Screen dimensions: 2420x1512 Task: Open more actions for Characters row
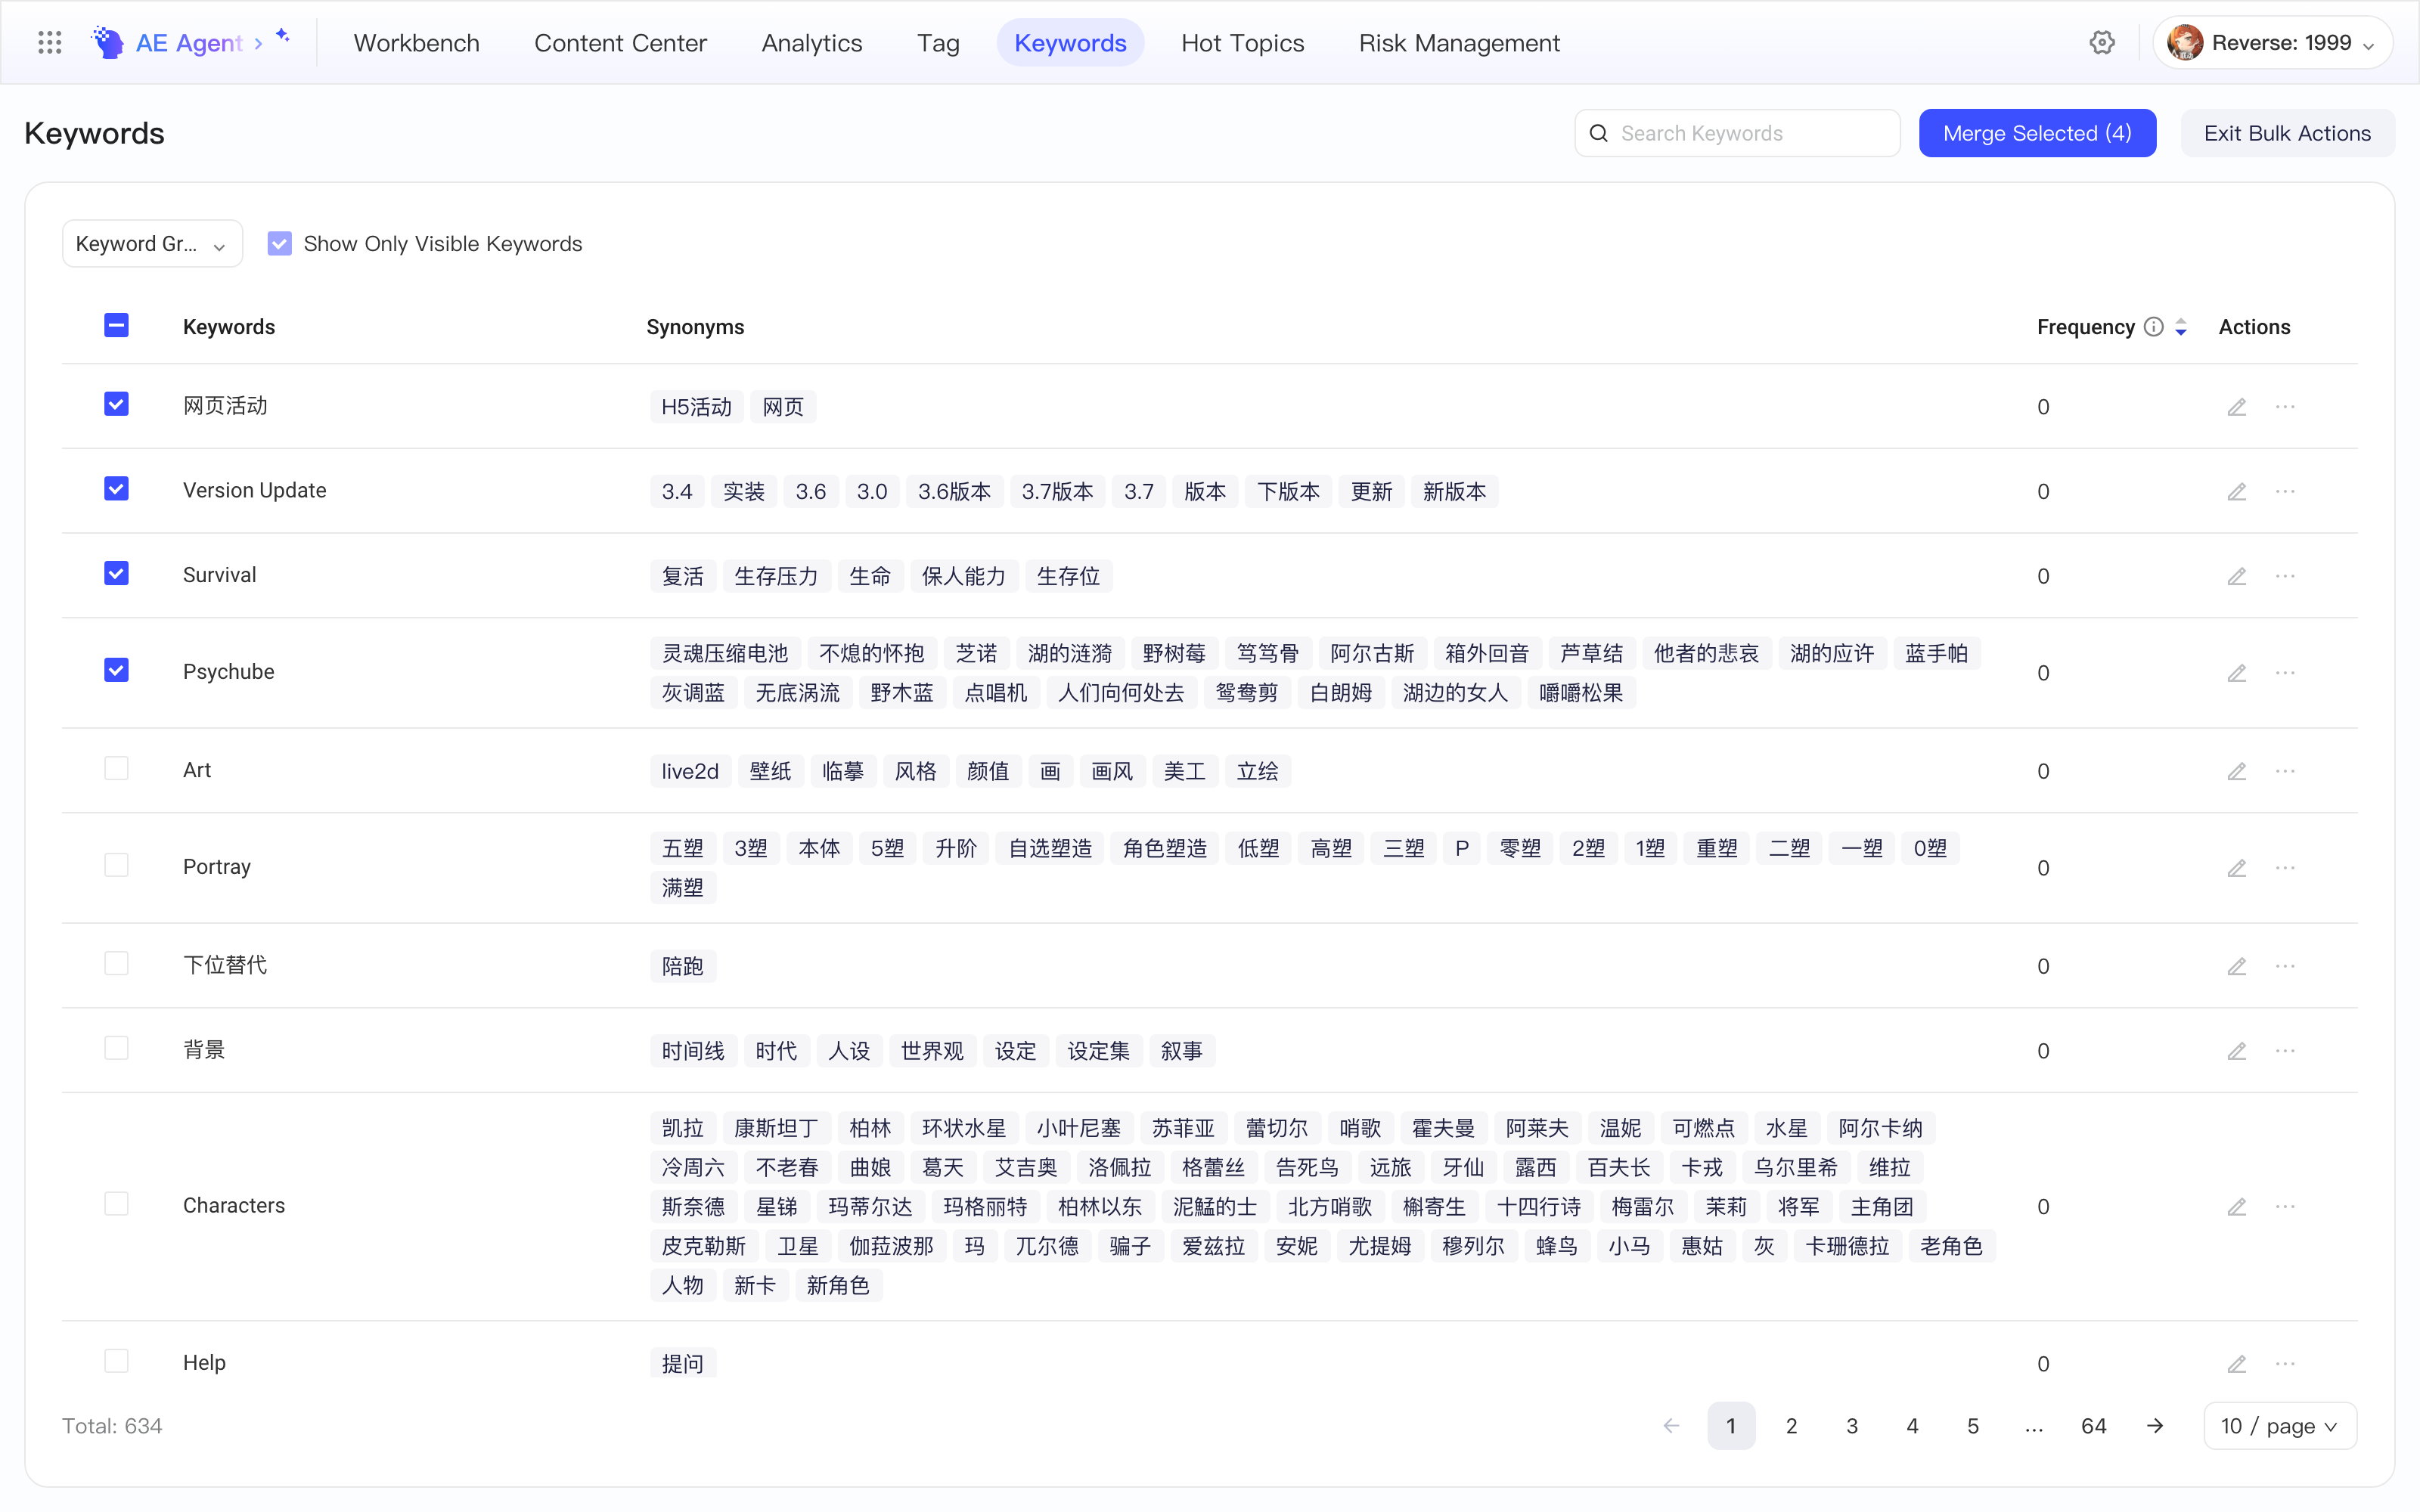coord(2285,1207)
